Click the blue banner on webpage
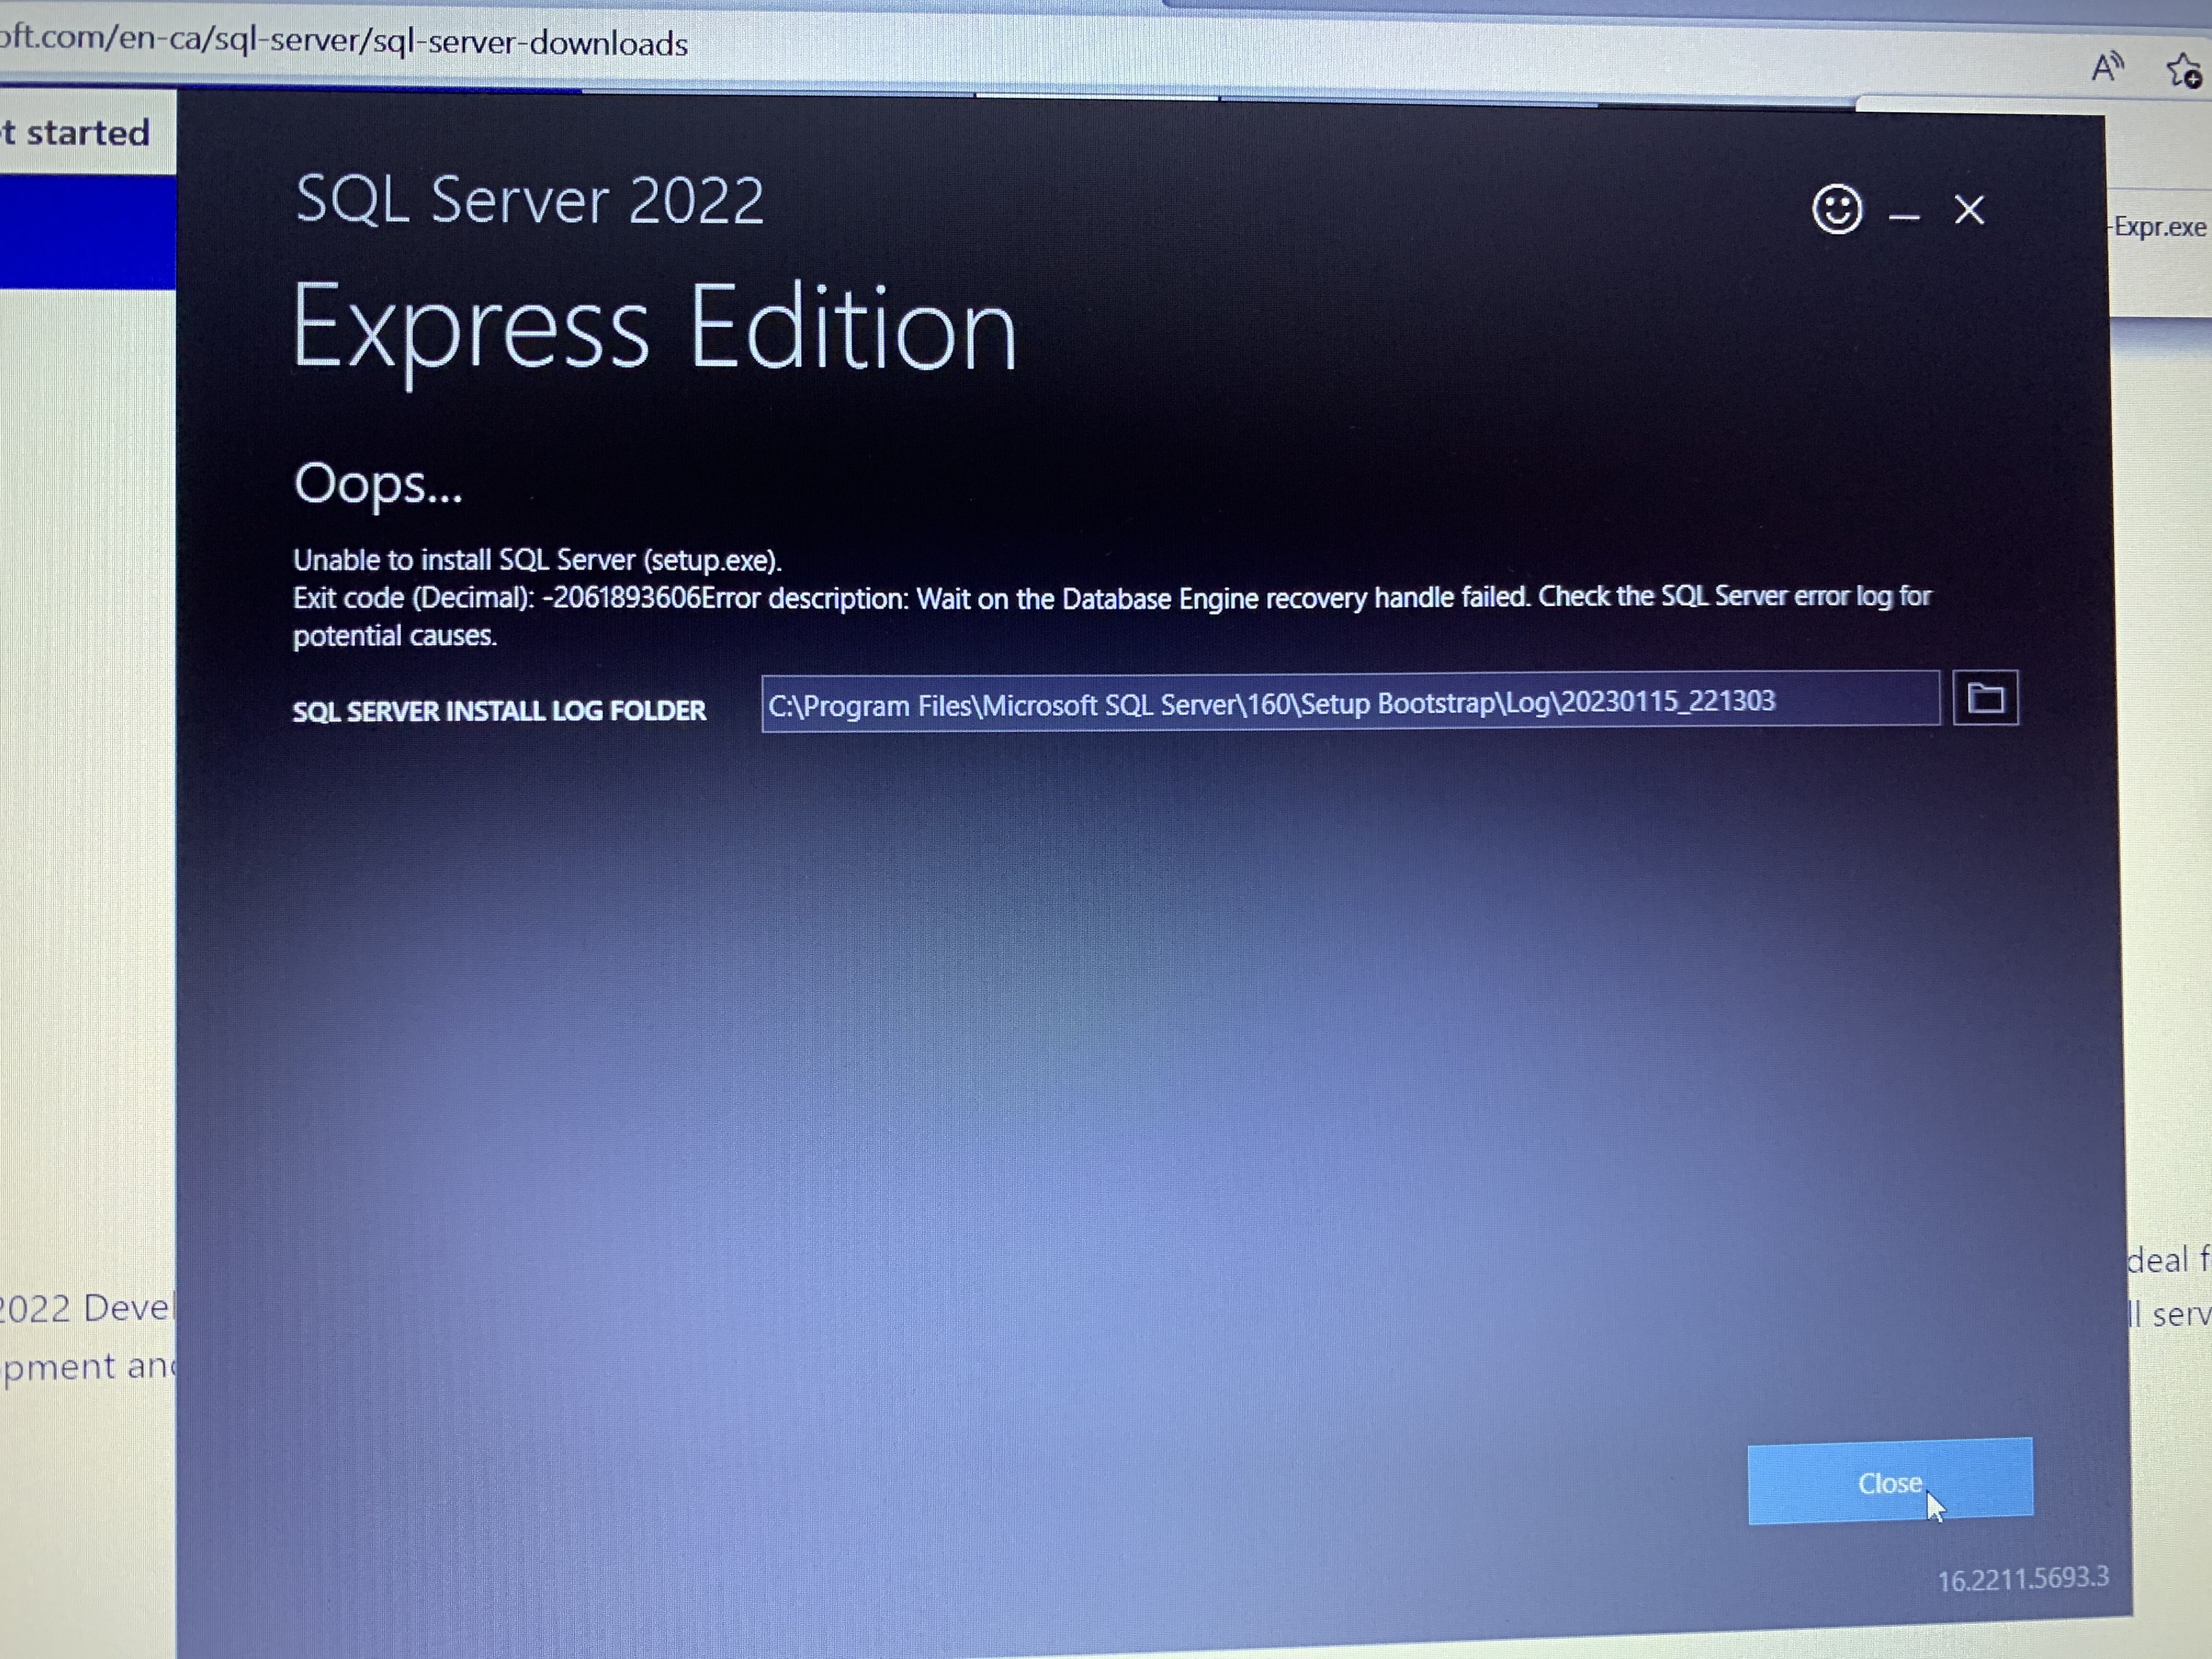This screenshot has height=1659, width=2212. tap(88, 232)
